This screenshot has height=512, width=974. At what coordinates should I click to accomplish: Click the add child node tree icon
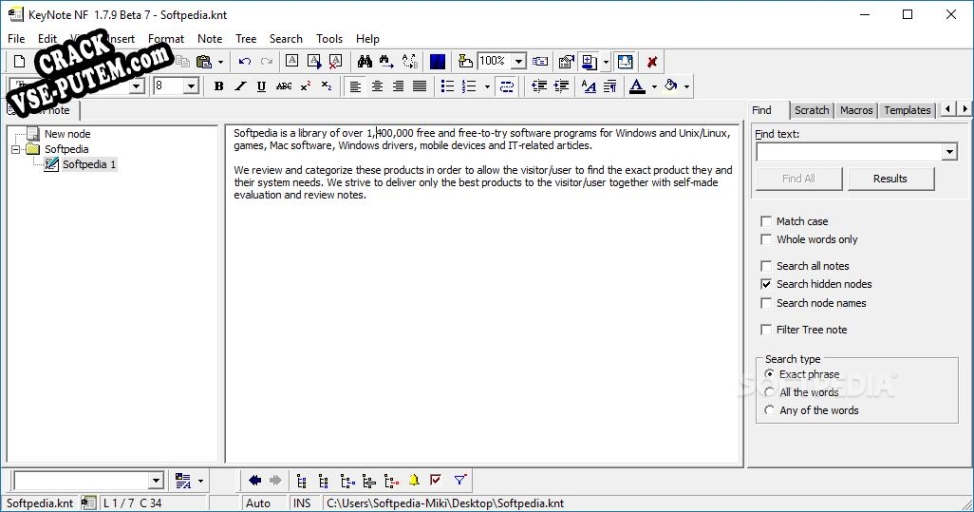(347, 480)
